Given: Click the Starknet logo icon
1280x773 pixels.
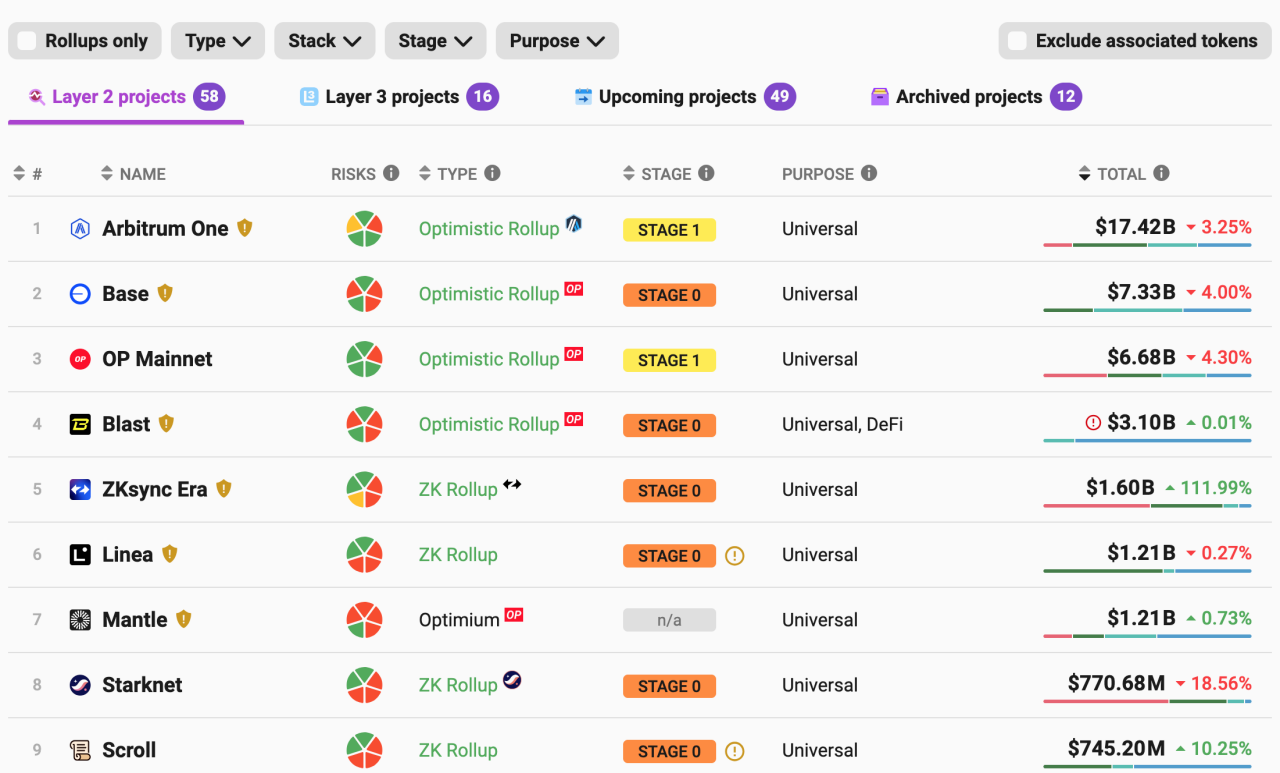Looking at the screenshot, I should pos(80,685).
